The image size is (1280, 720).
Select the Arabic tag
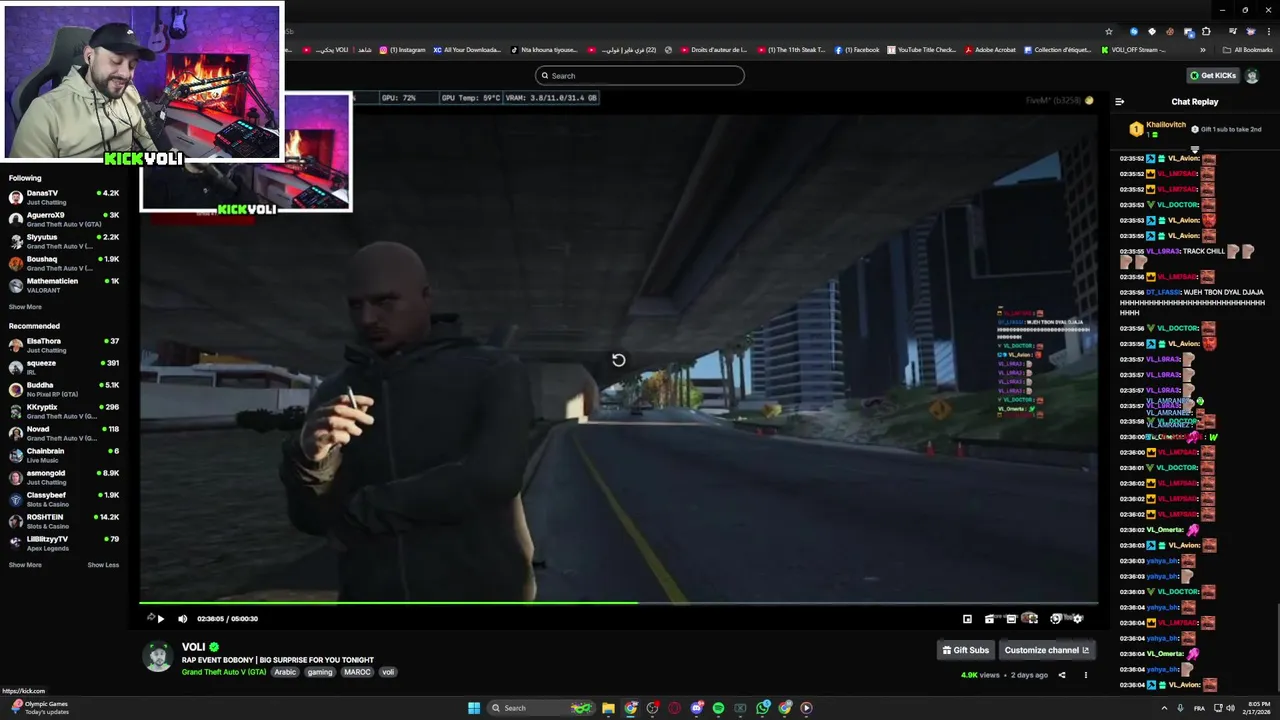[286, 672]
